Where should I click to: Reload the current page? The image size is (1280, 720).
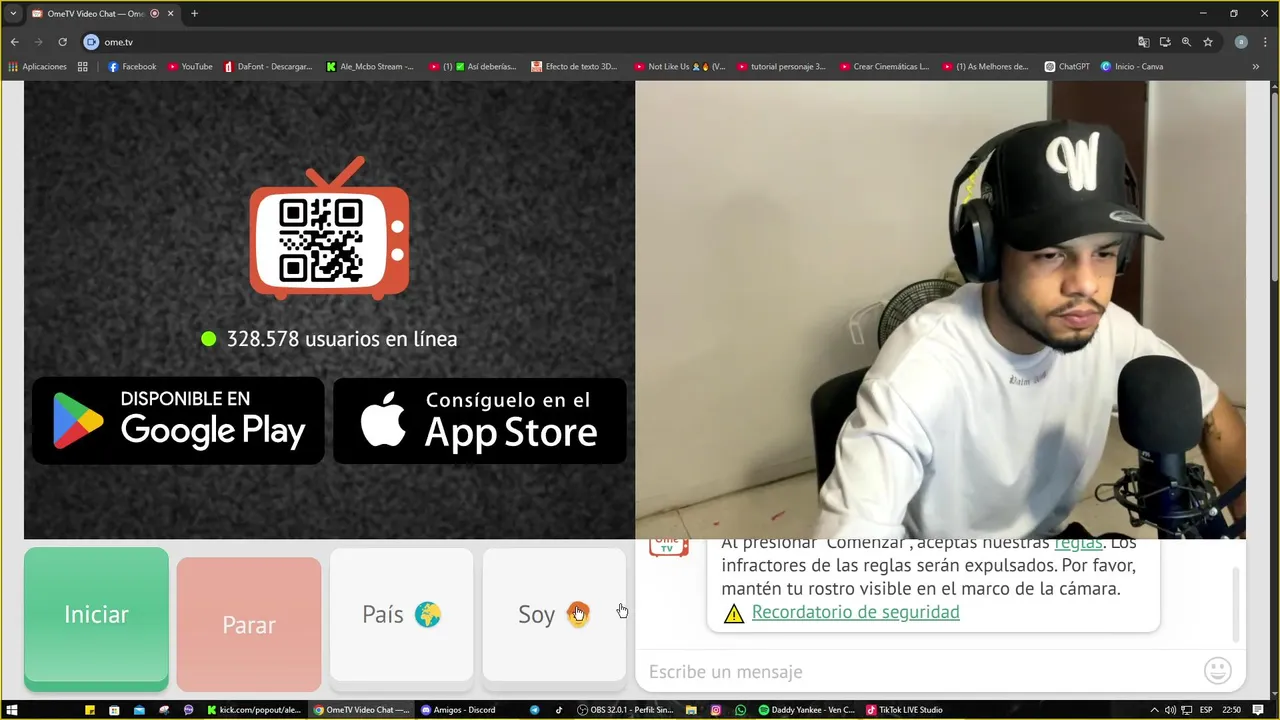[62, 42]
